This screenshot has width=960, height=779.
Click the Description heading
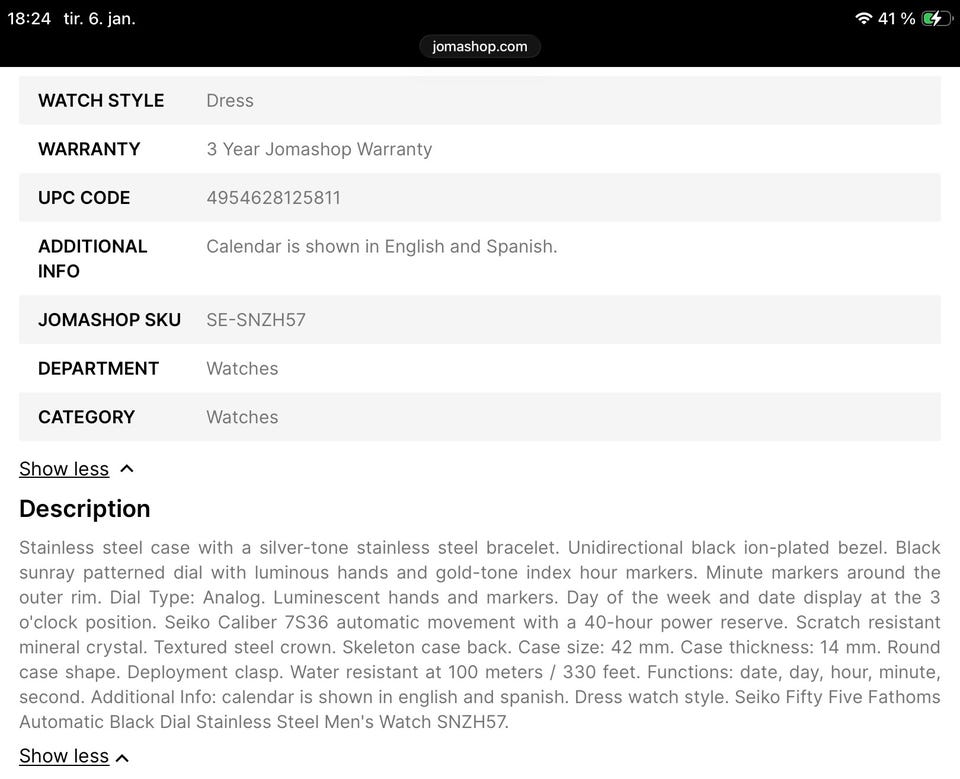[x=84, y=509]
